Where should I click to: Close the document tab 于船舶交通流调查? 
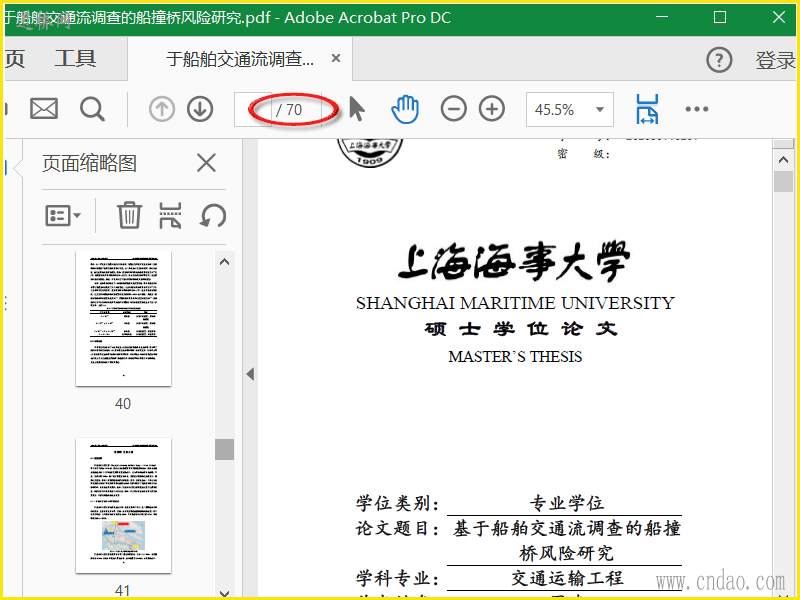336,59
